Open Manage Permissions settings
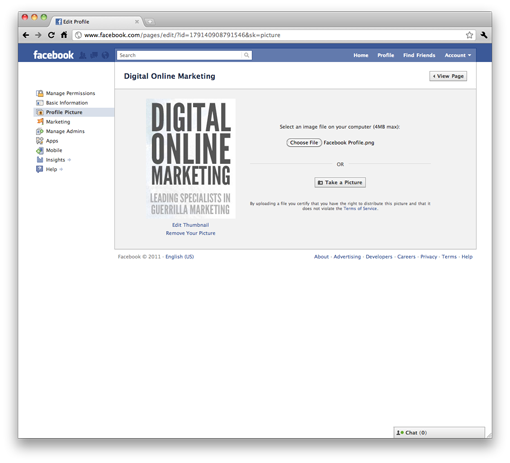 70,93
